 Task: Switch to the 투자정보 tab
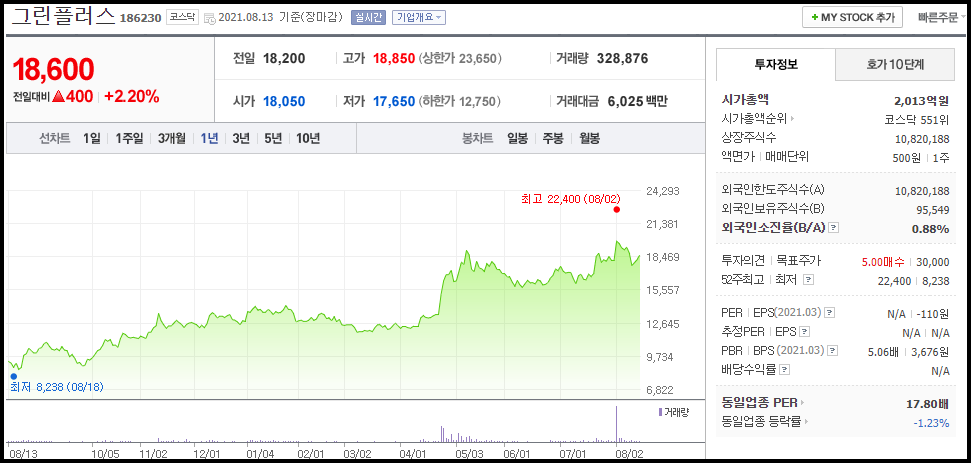click(x=775, y=64)
